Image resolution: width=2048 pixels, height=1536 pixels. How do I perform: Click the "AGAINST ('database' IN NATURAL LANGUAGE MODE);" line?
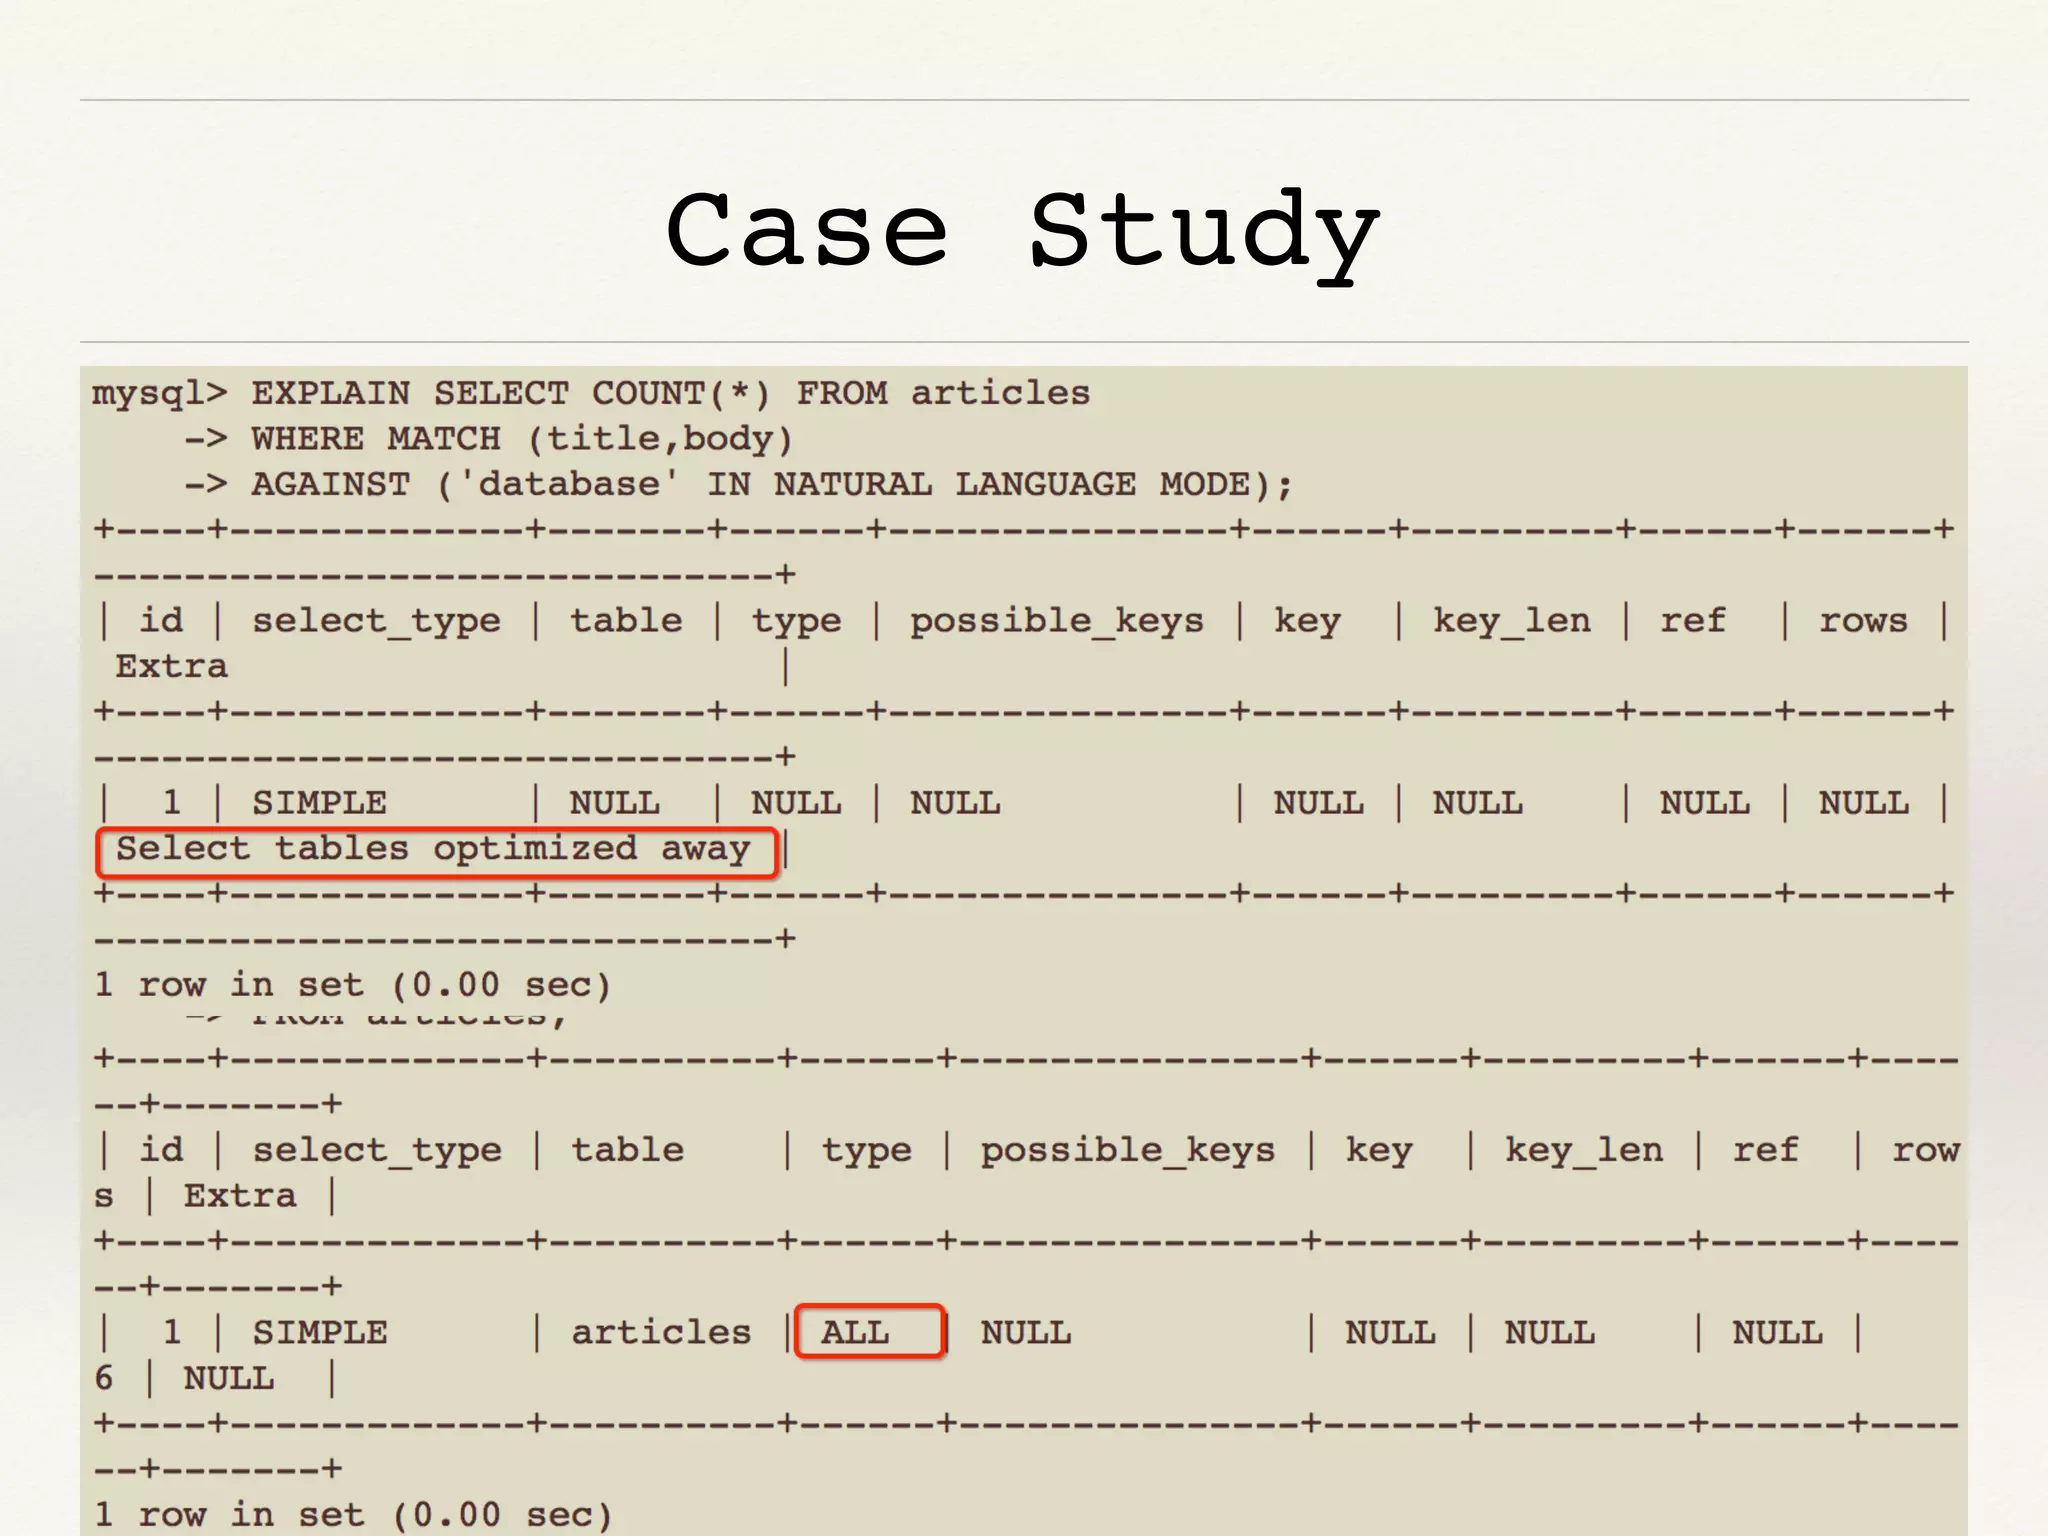click(x=772, y=485)
